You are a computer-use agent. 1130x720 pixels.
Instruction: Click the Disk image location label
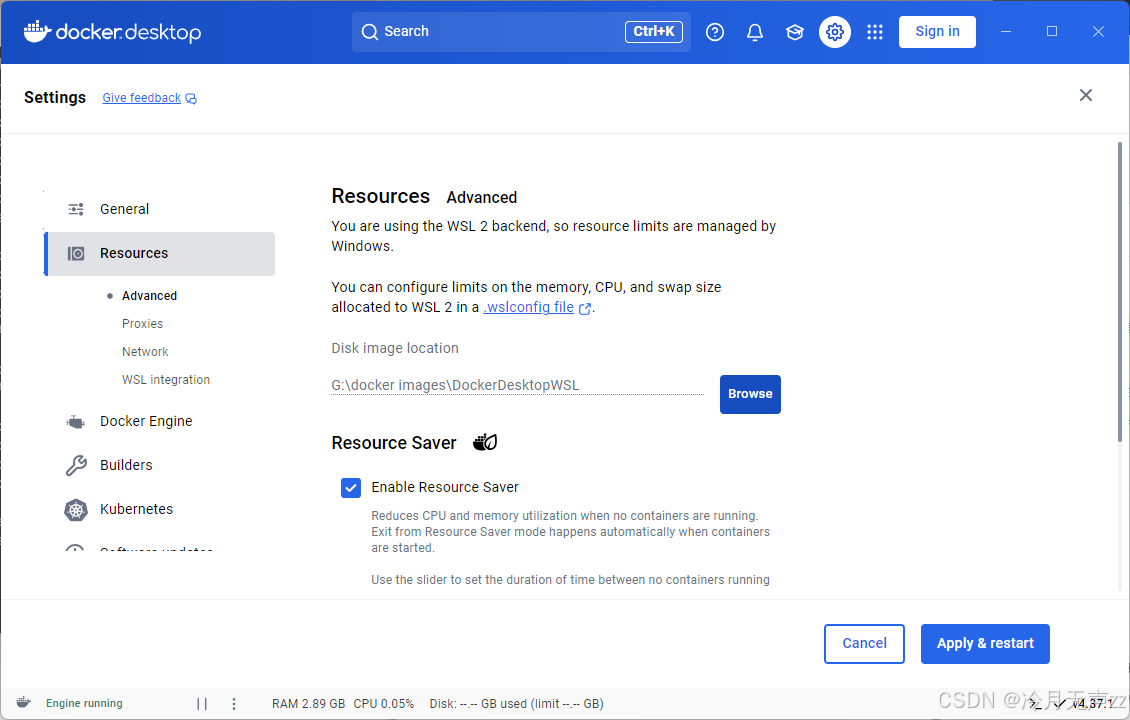(x=395, y=348)
